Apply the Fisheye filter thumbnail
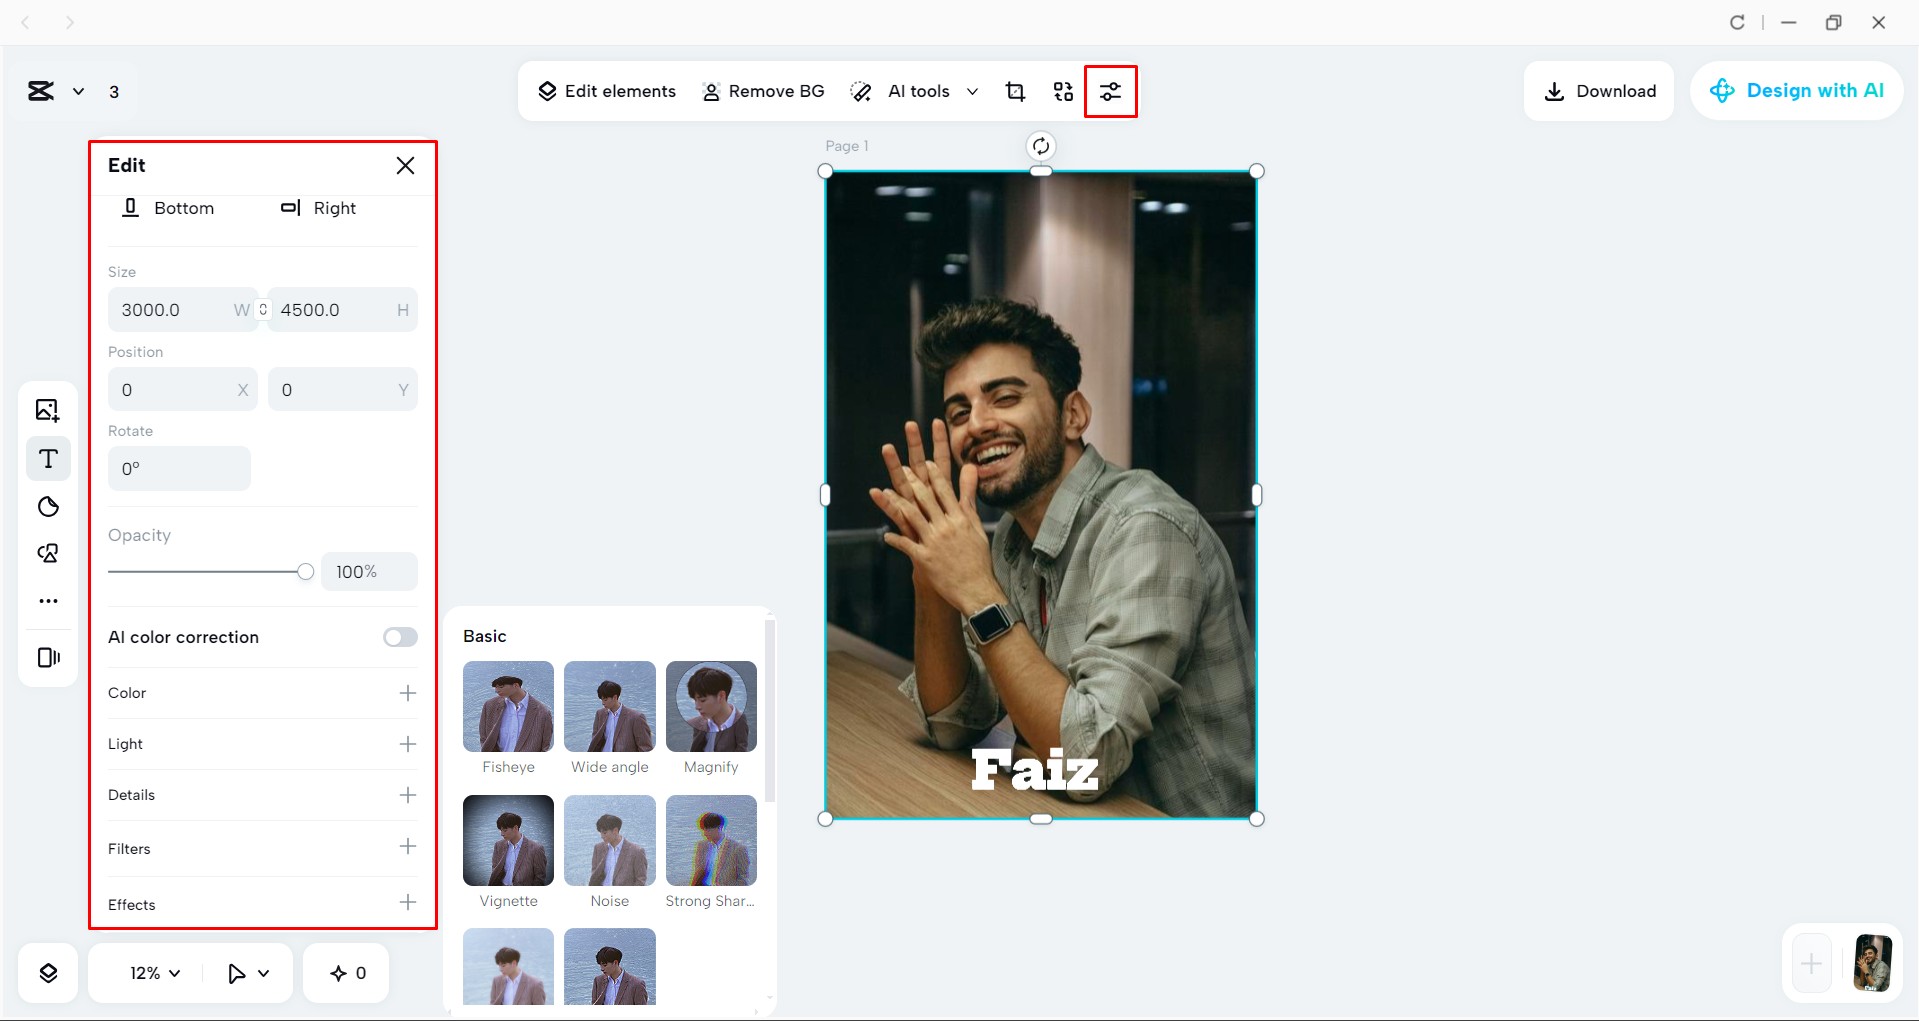 click(x=508, y=706)
